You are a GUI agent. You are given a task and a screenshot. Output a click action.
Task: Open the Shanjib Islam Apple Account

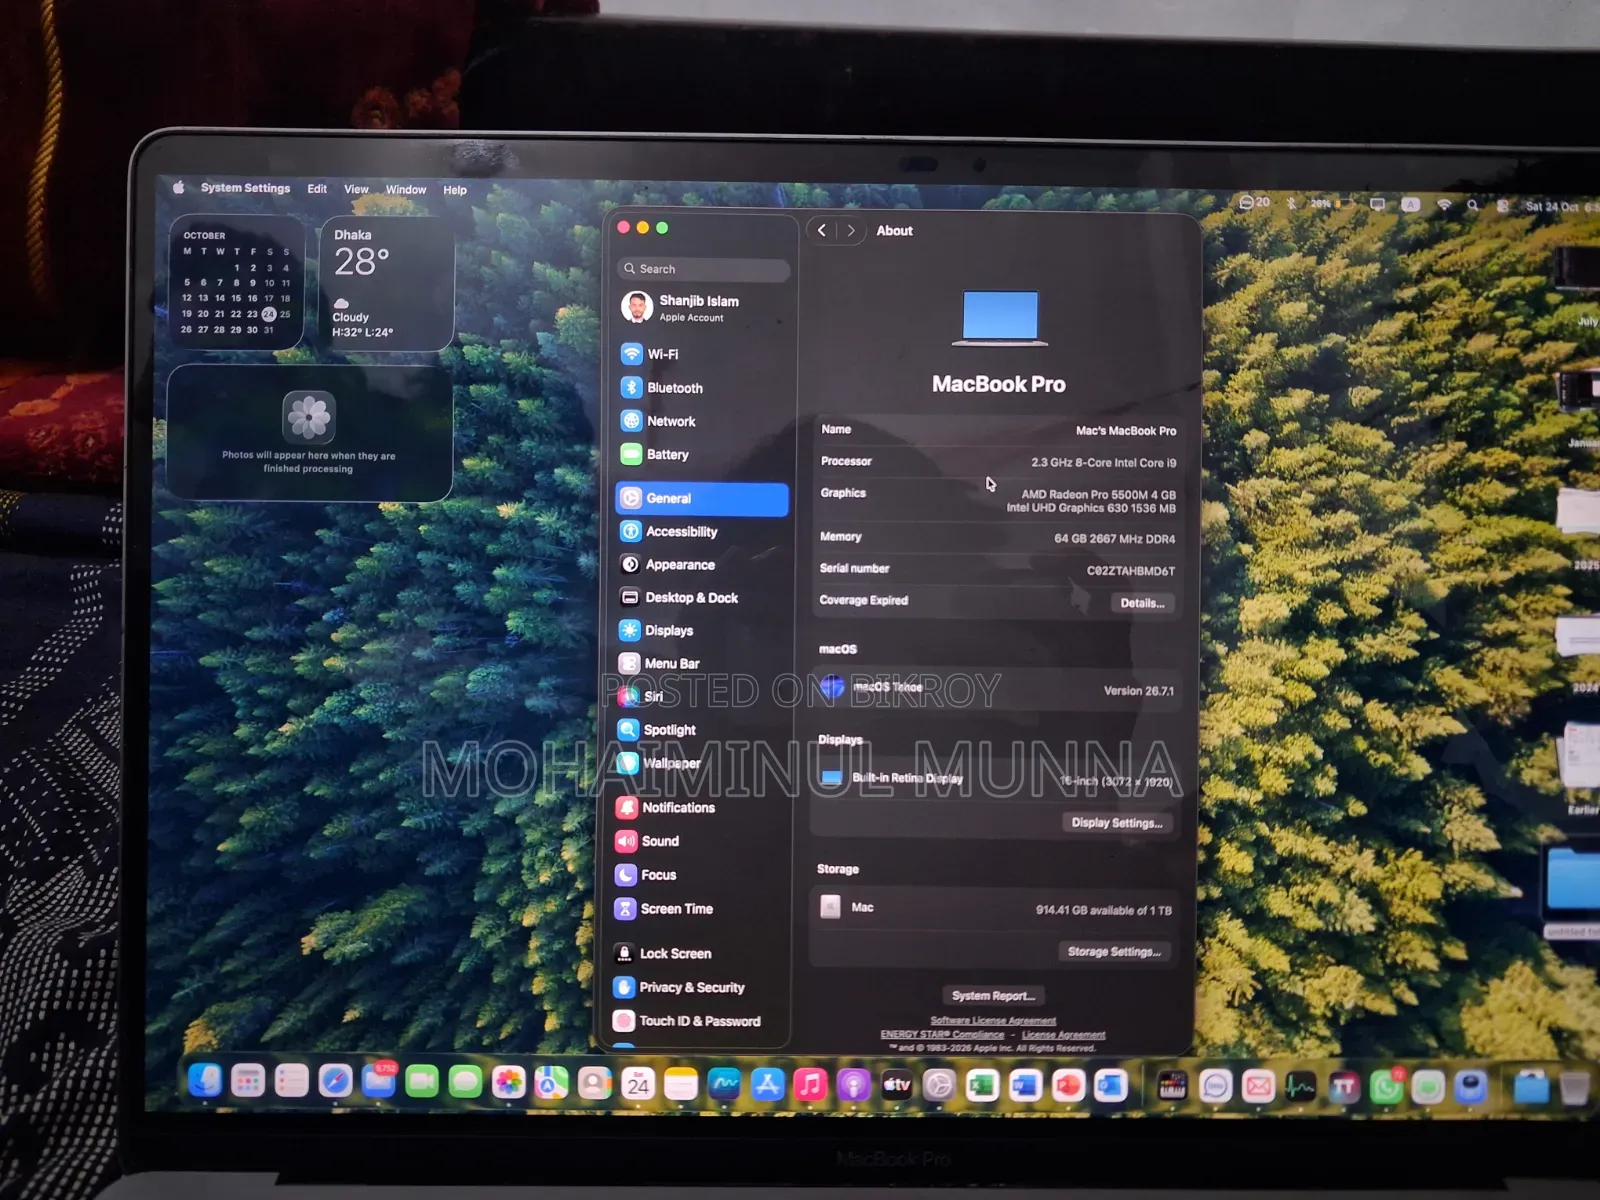tap(703, 307)
